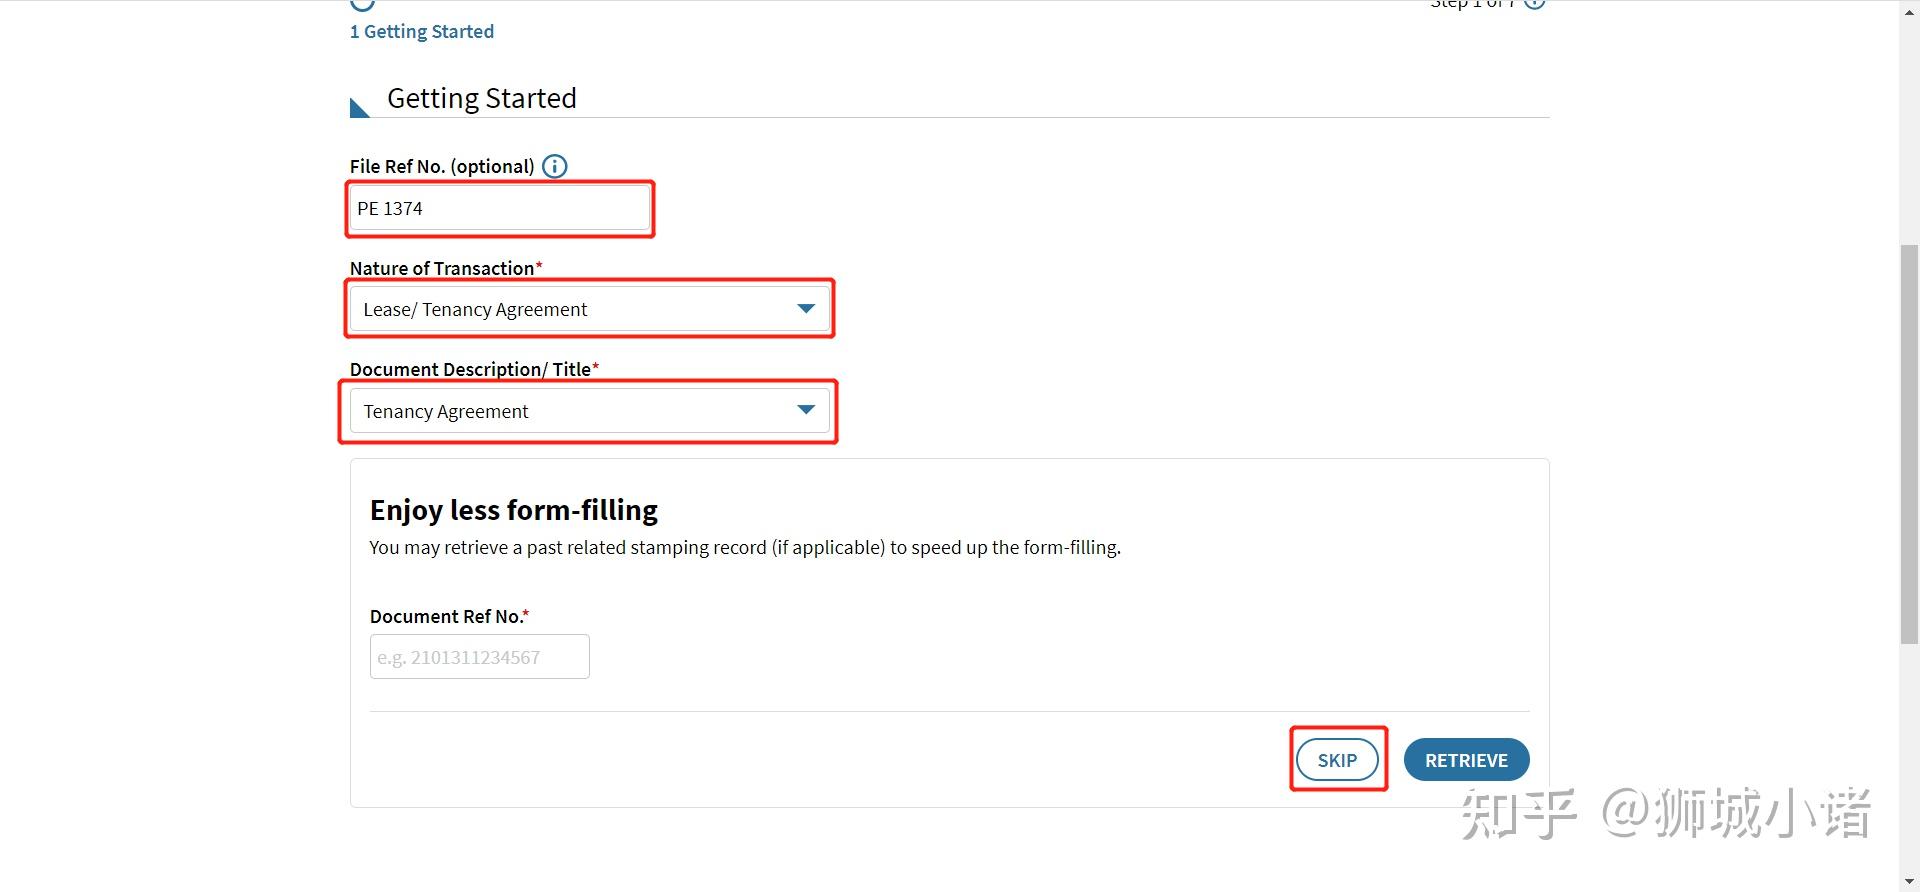Click the 'Document Description/ Title' field label
Viewport: 1920px width, 892px height.
[x=470, y=369]
